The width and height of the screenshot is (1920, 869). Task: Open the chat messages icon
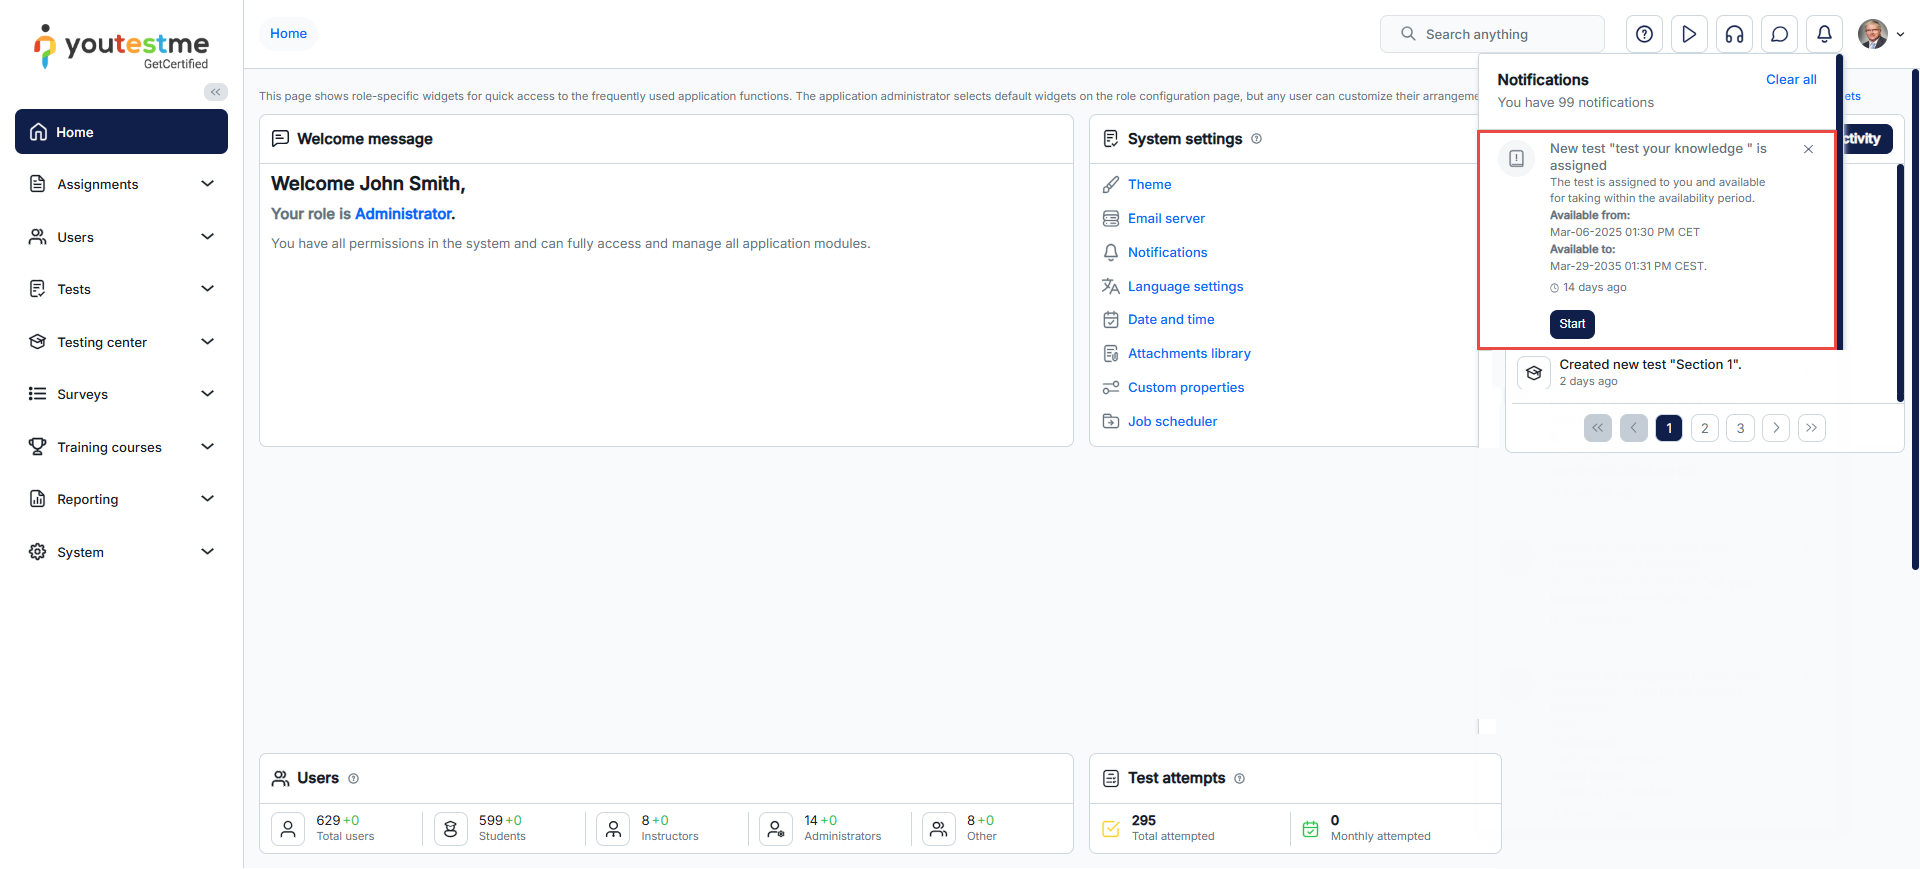click(x=1779, y=34)
